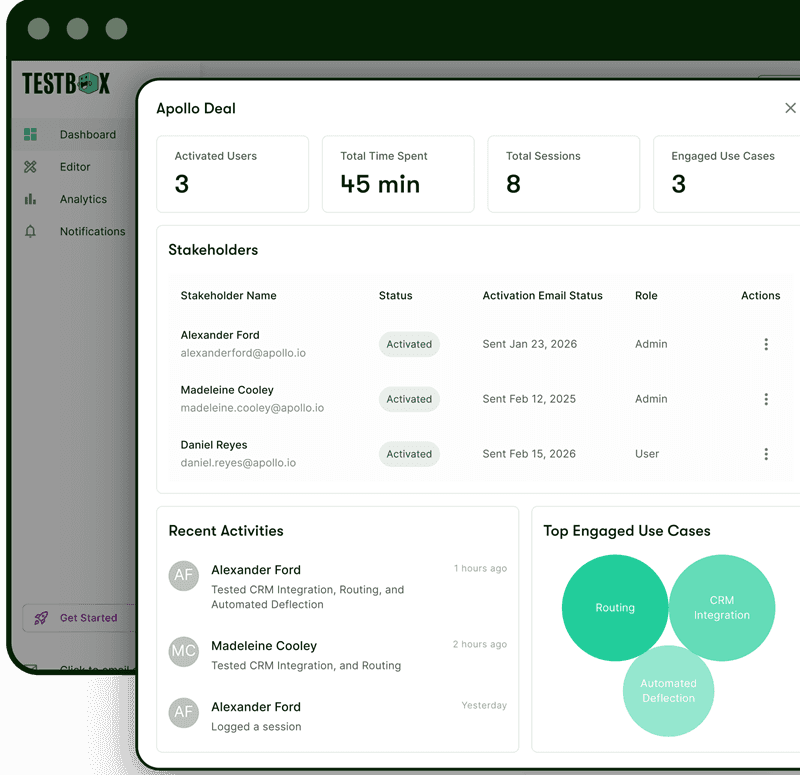This screenshot has width=800, height=775.
Task: Click the CRM Integration bubble
Action: [x=722, y=608]
